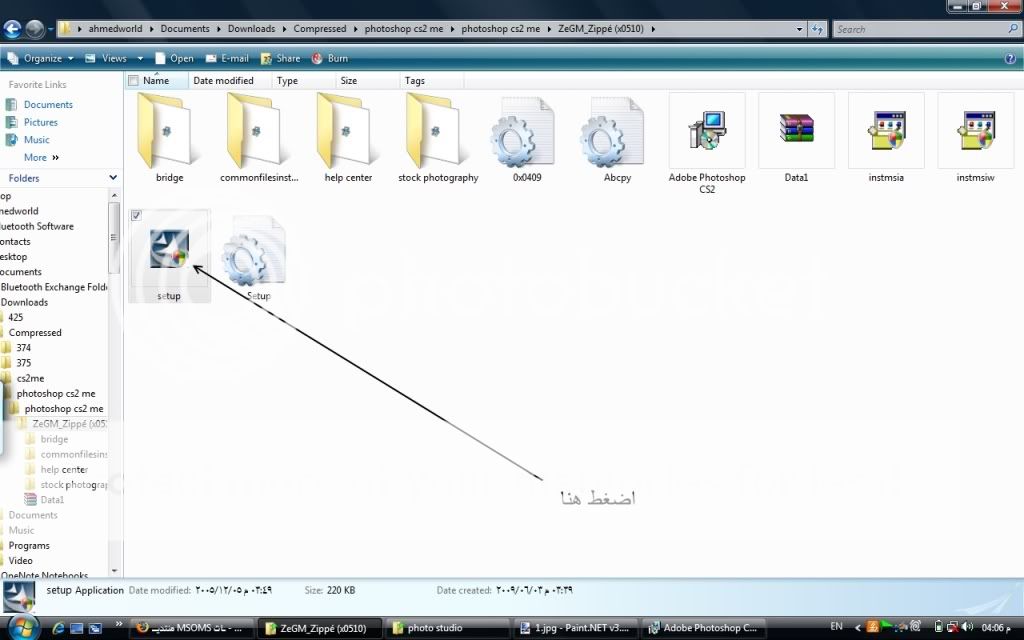Select the instmsia installer icon

click(886, 132)
